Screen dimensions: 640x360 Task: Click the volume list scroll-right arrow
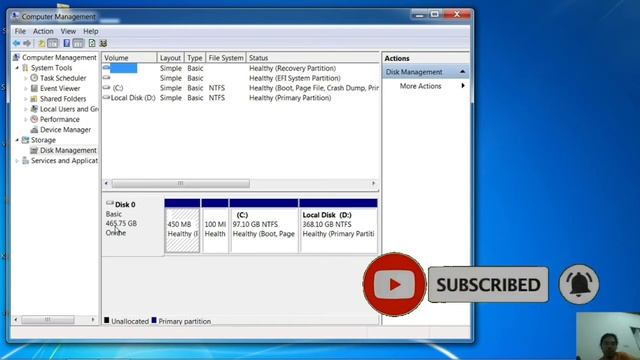pyautogui.click(x=373, y=184)
